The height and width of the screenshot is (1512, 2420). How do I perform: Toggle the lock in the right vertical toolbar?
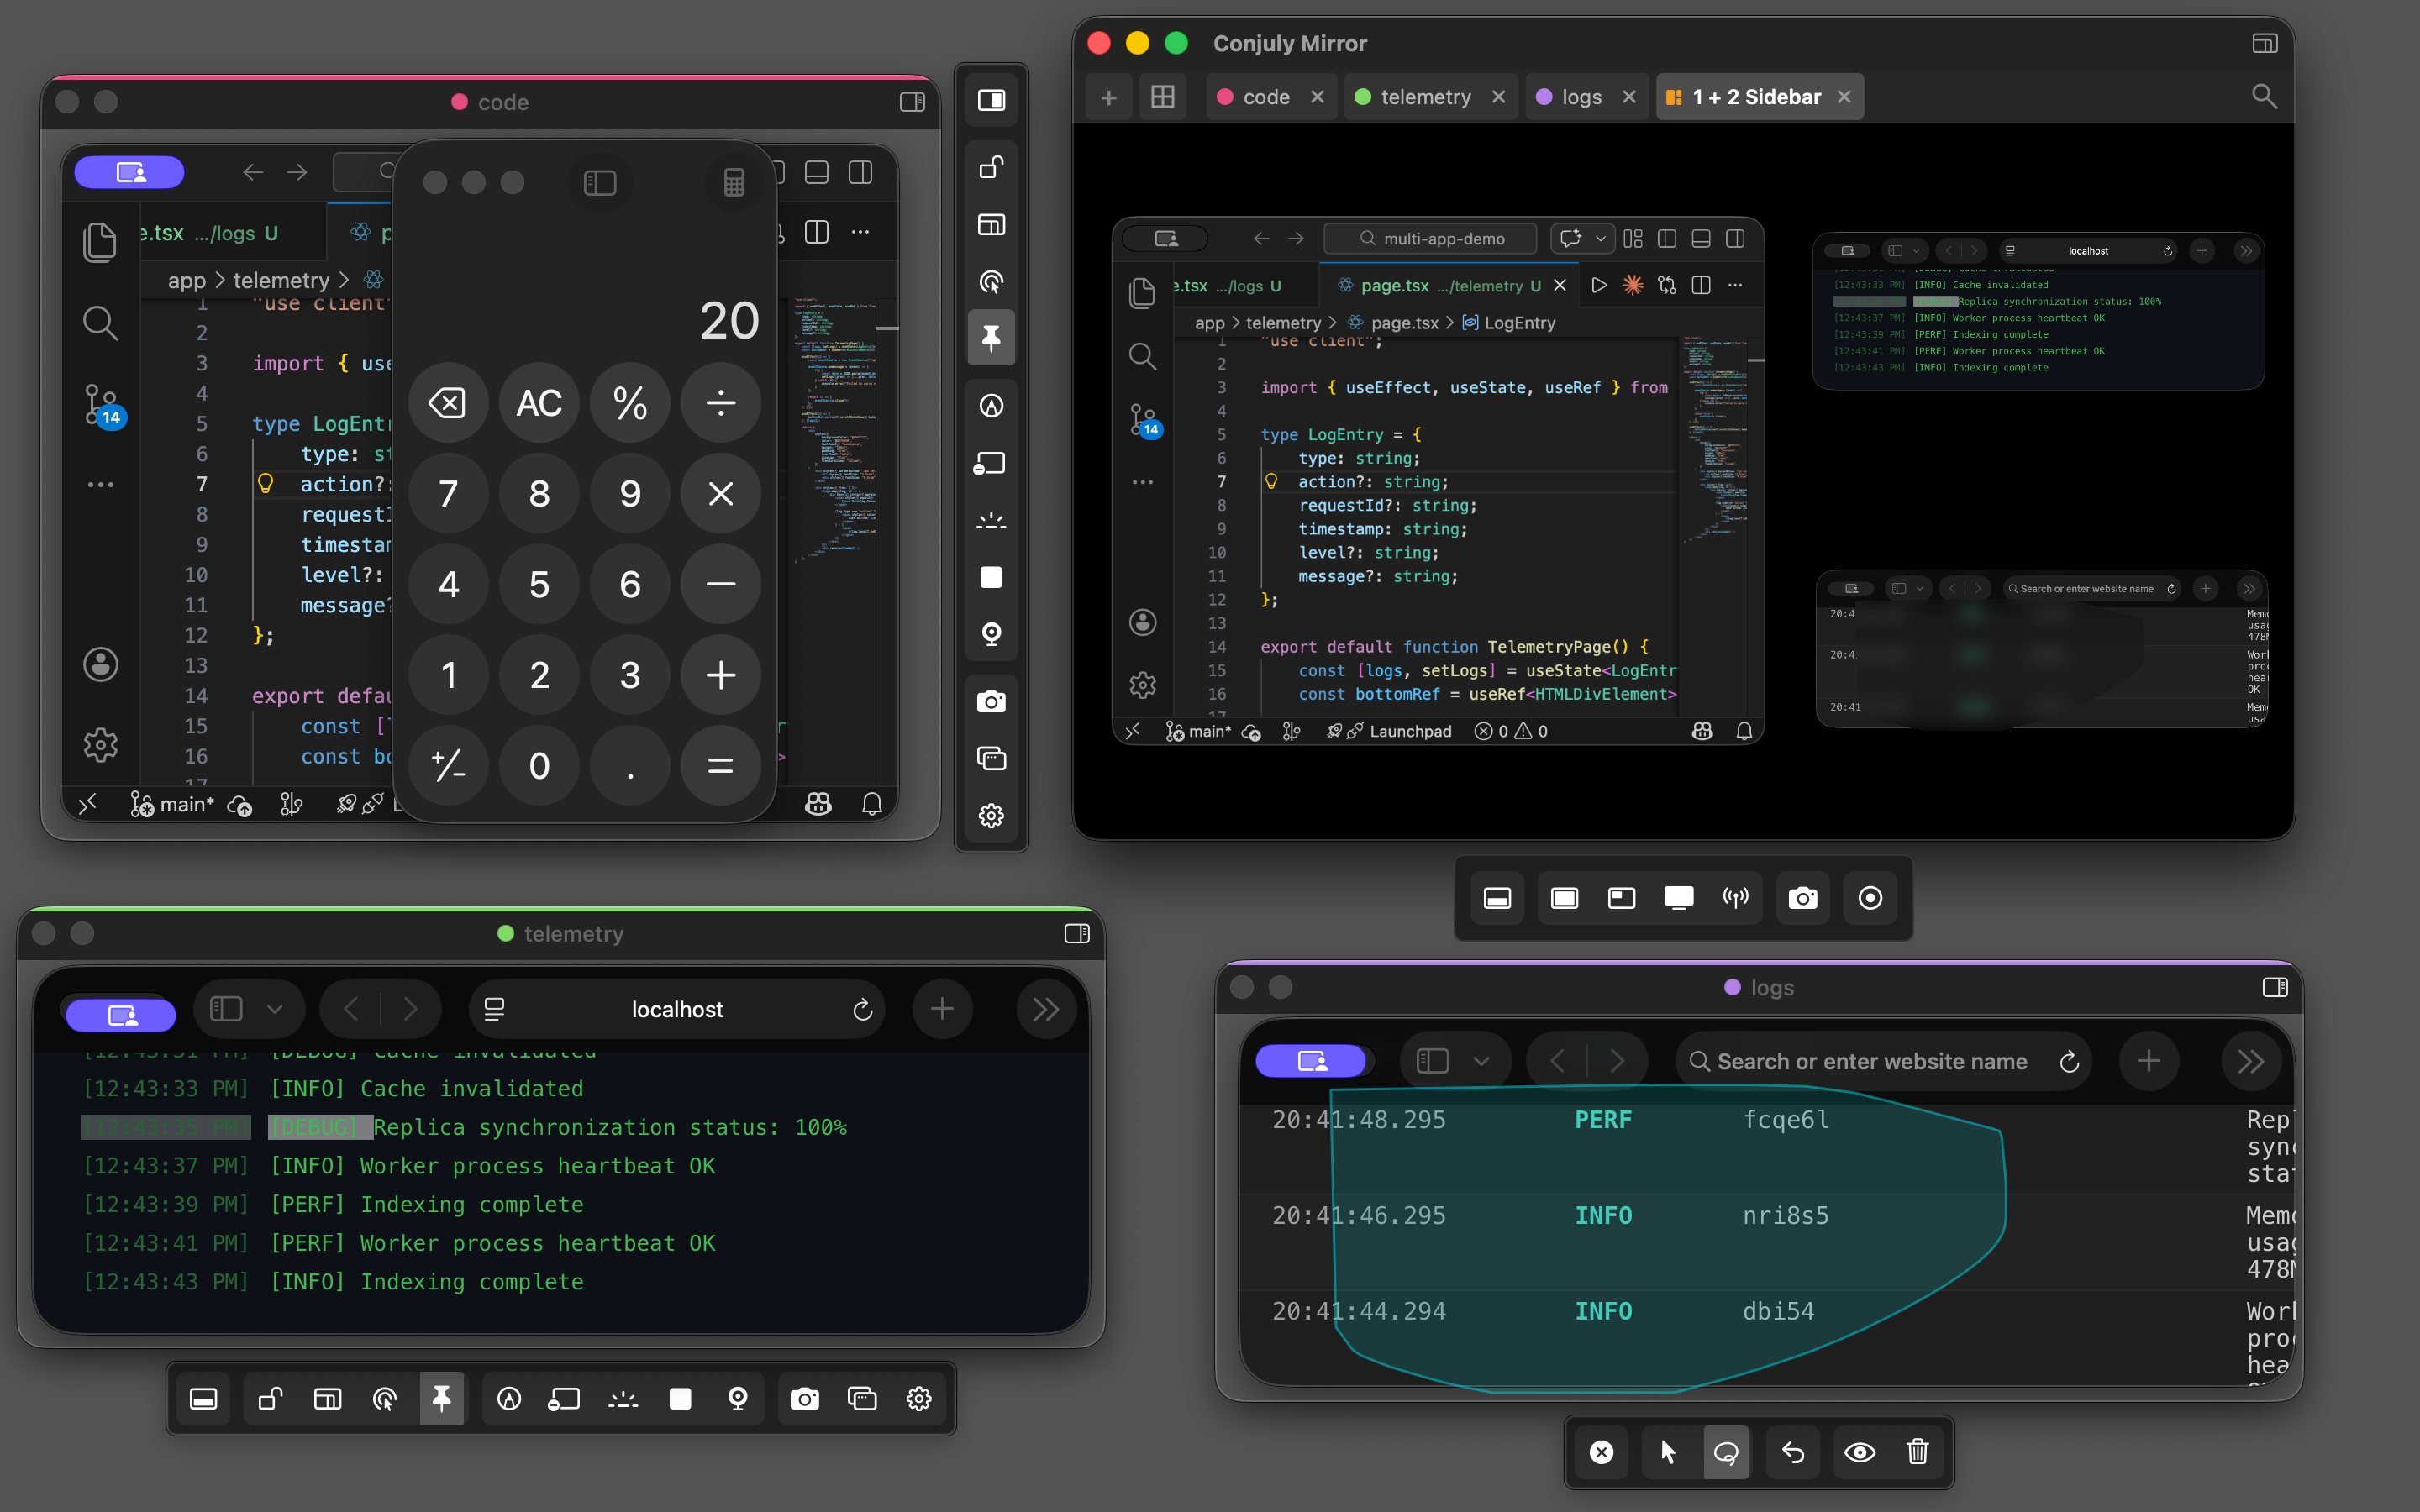coord(991,167)
